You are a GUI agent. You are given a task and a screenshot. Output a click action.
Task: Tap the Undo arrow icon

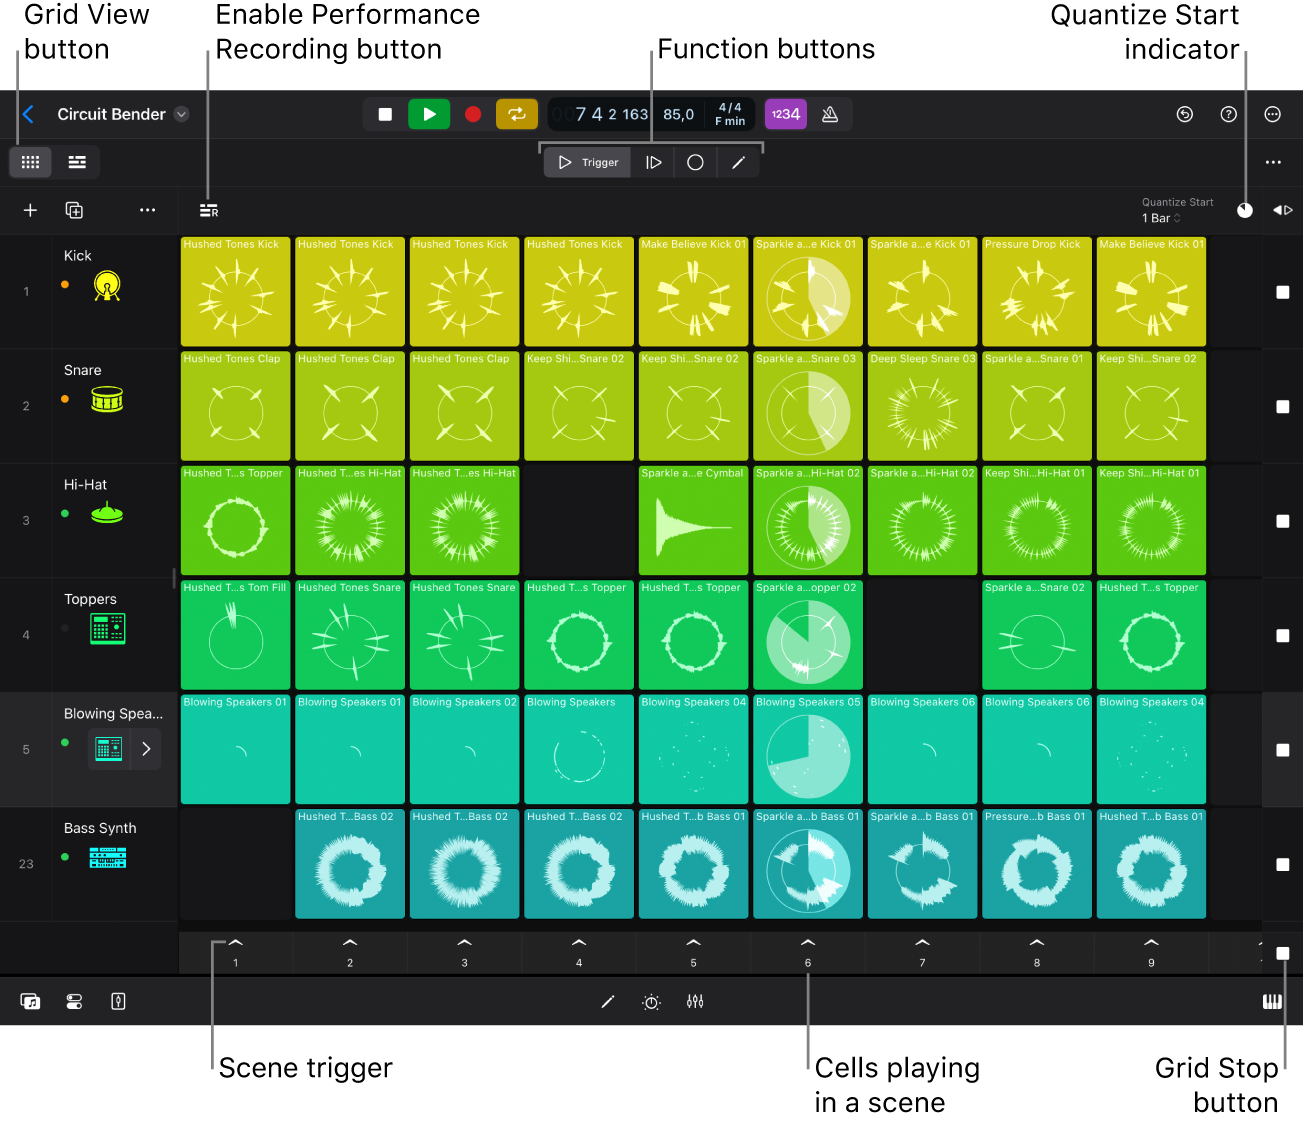click(1185, 114)
